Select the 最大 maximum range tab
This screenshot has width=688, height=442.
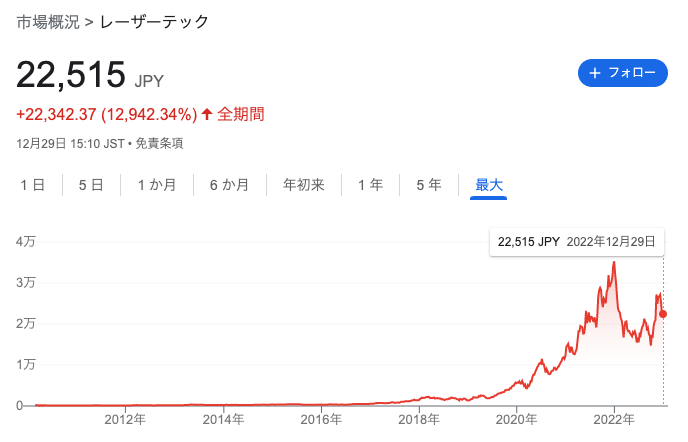[x=489, y=185]
